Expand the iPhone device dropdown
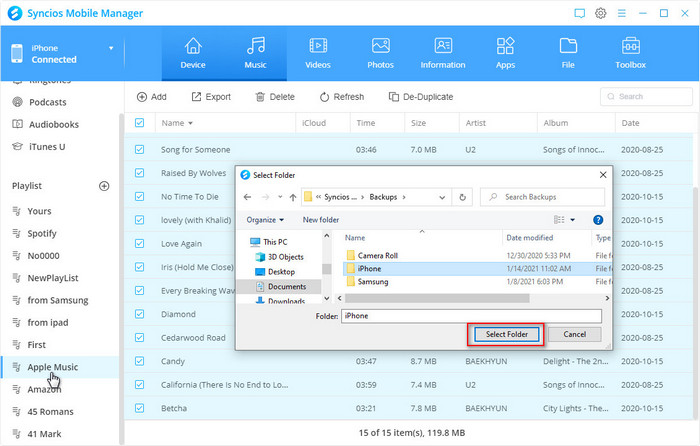This screenshot has height=446, width=700. tap(111, 48)
